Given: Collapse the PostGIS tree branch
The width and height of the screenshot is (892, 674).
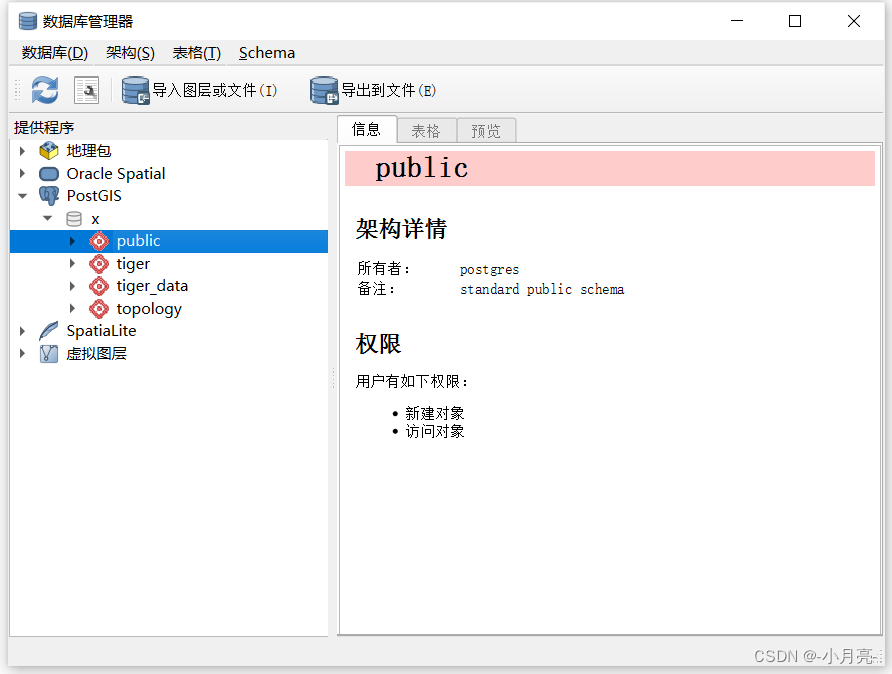Looking at the screenshot, I should pyautogui.click(x=22, y=196).
